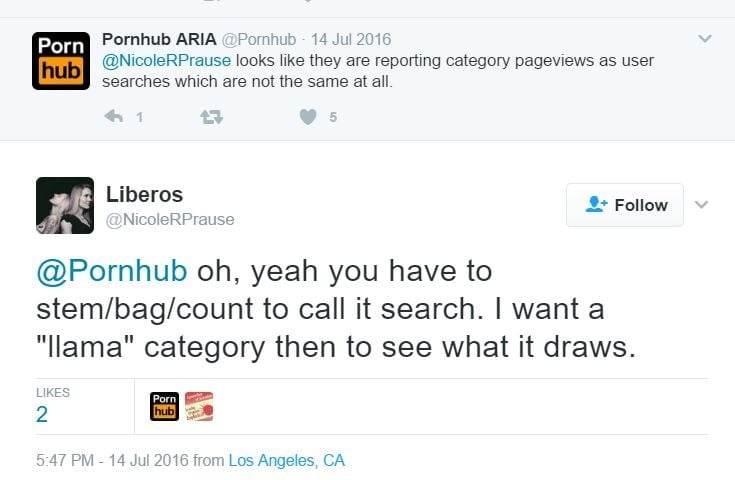Open Liberos profile picture
735x480 pixels.
(65, 205)
